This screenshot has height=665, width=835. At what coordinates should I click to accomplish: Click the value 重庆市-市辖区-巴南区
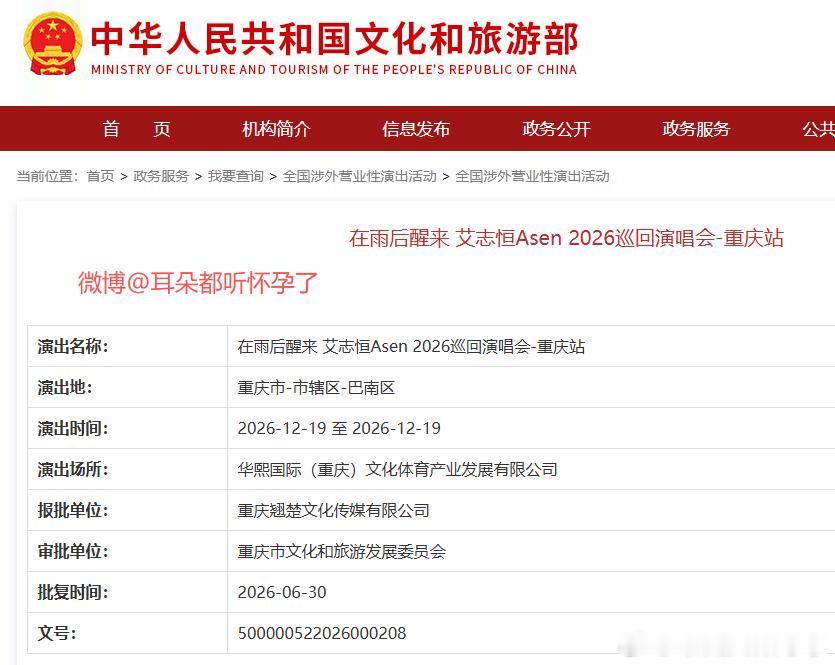[316, 388]
